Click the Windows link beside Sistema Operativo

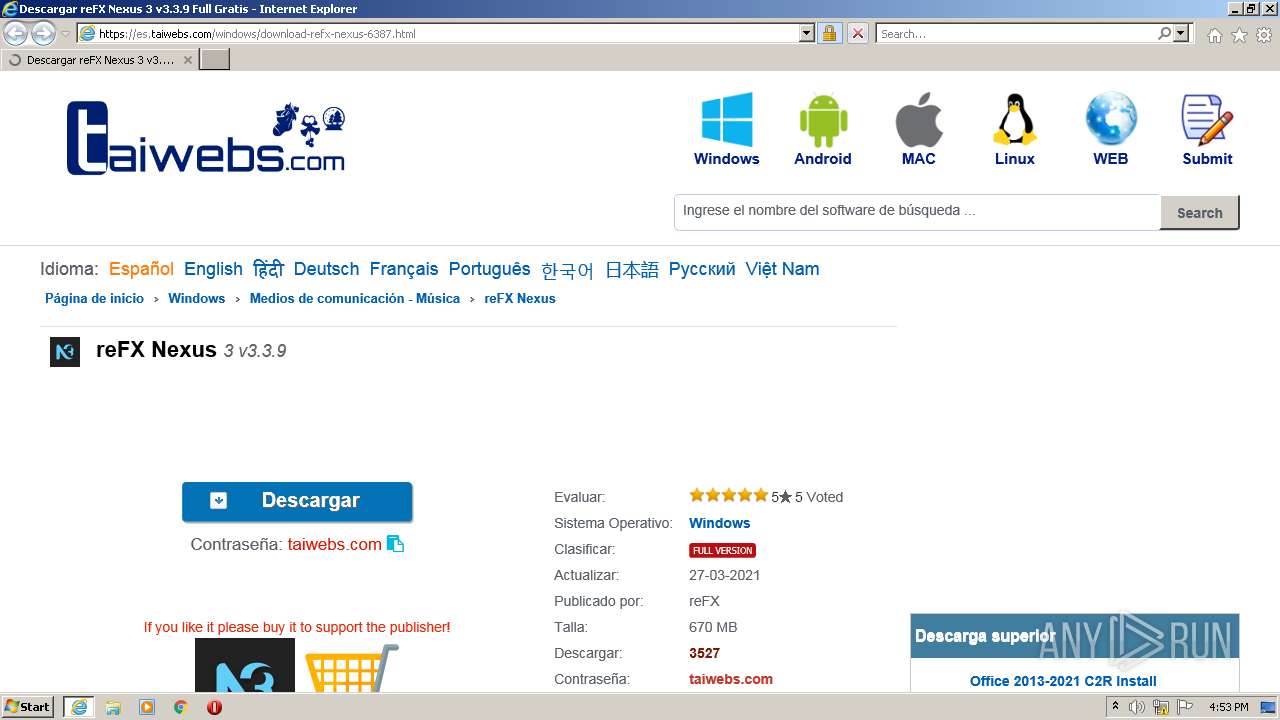[719, 523]
